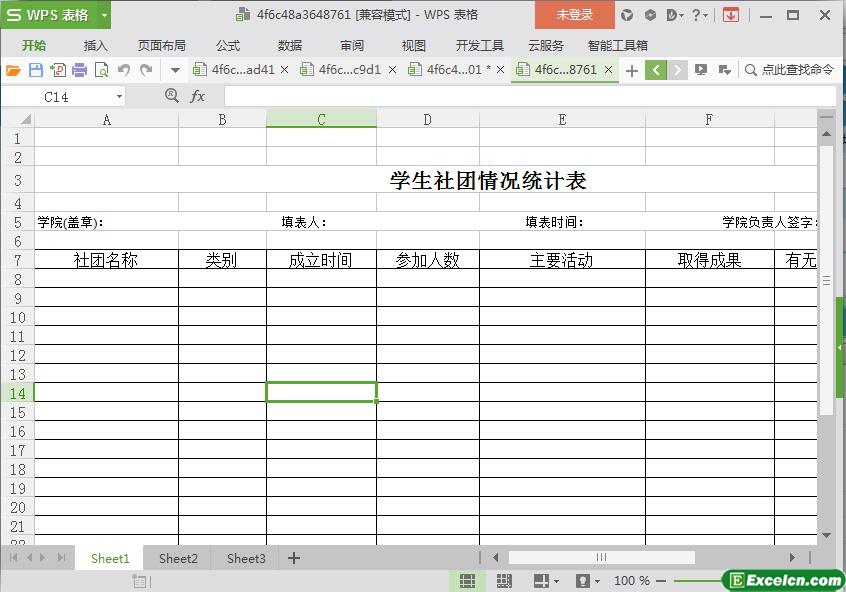Select row 14 header
846x592 pixels.
click(17, 393)
